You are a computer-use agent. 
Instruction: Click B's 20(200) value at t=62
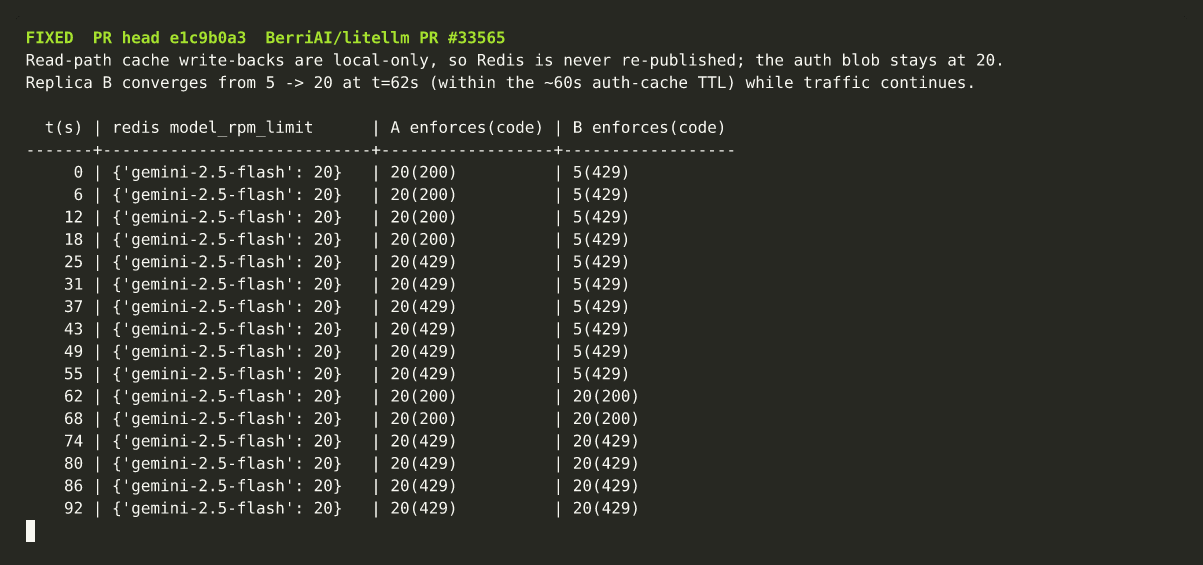(605, 396)
